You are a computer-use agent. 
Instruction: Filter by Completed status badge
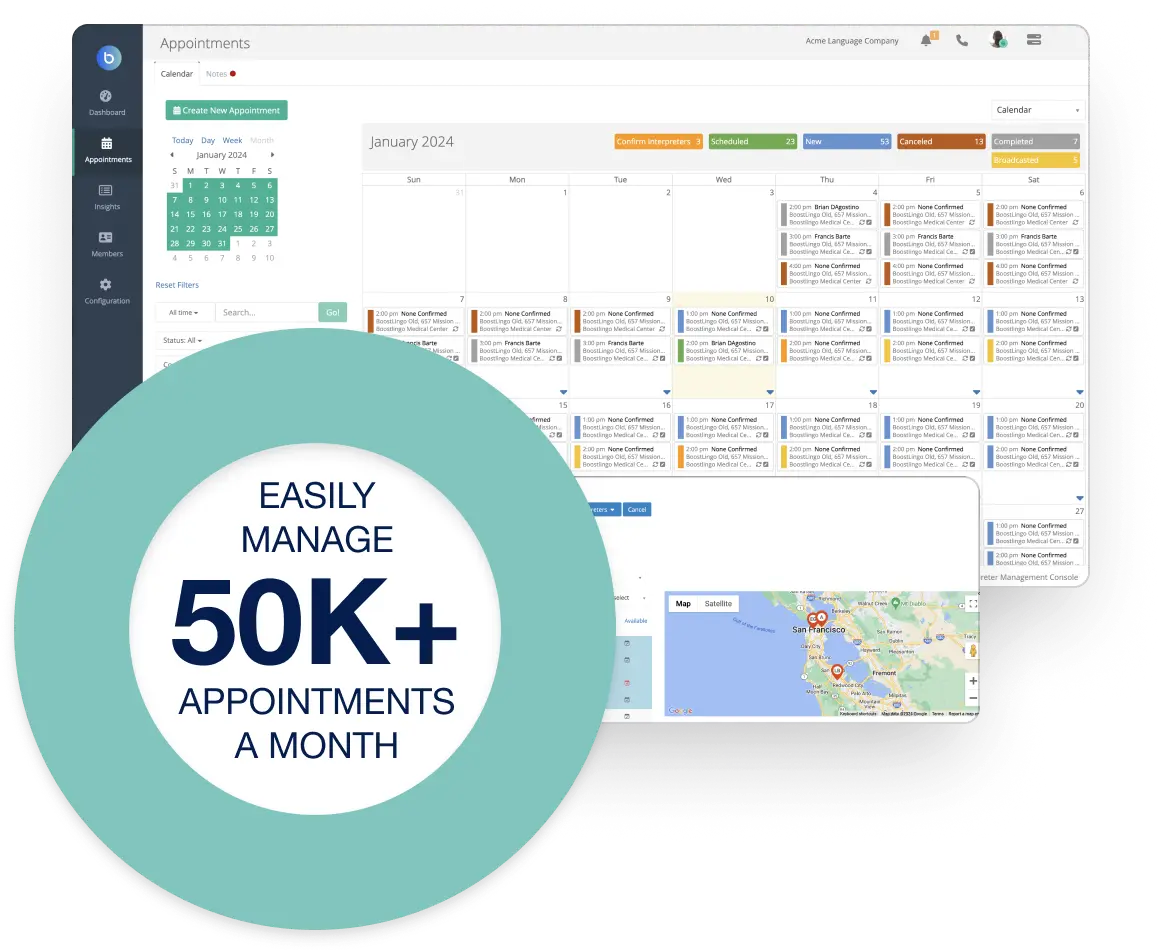click(x=1035, y=142)
